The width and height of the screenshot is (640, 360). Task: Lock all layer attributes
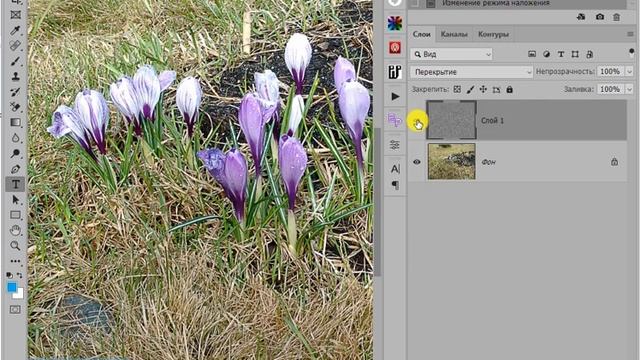509,89
